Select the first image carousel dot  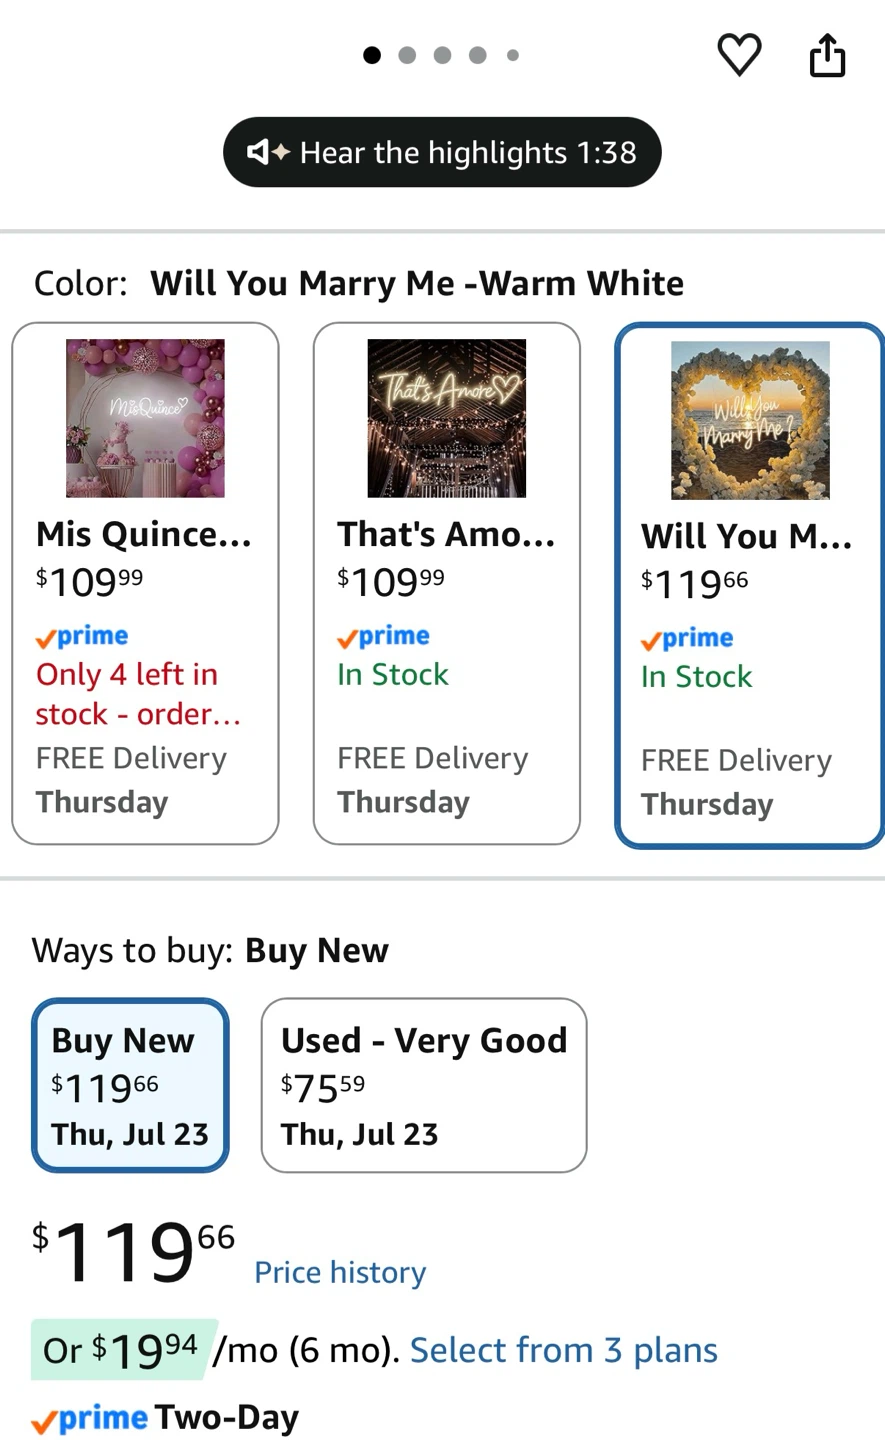[372, 55]
